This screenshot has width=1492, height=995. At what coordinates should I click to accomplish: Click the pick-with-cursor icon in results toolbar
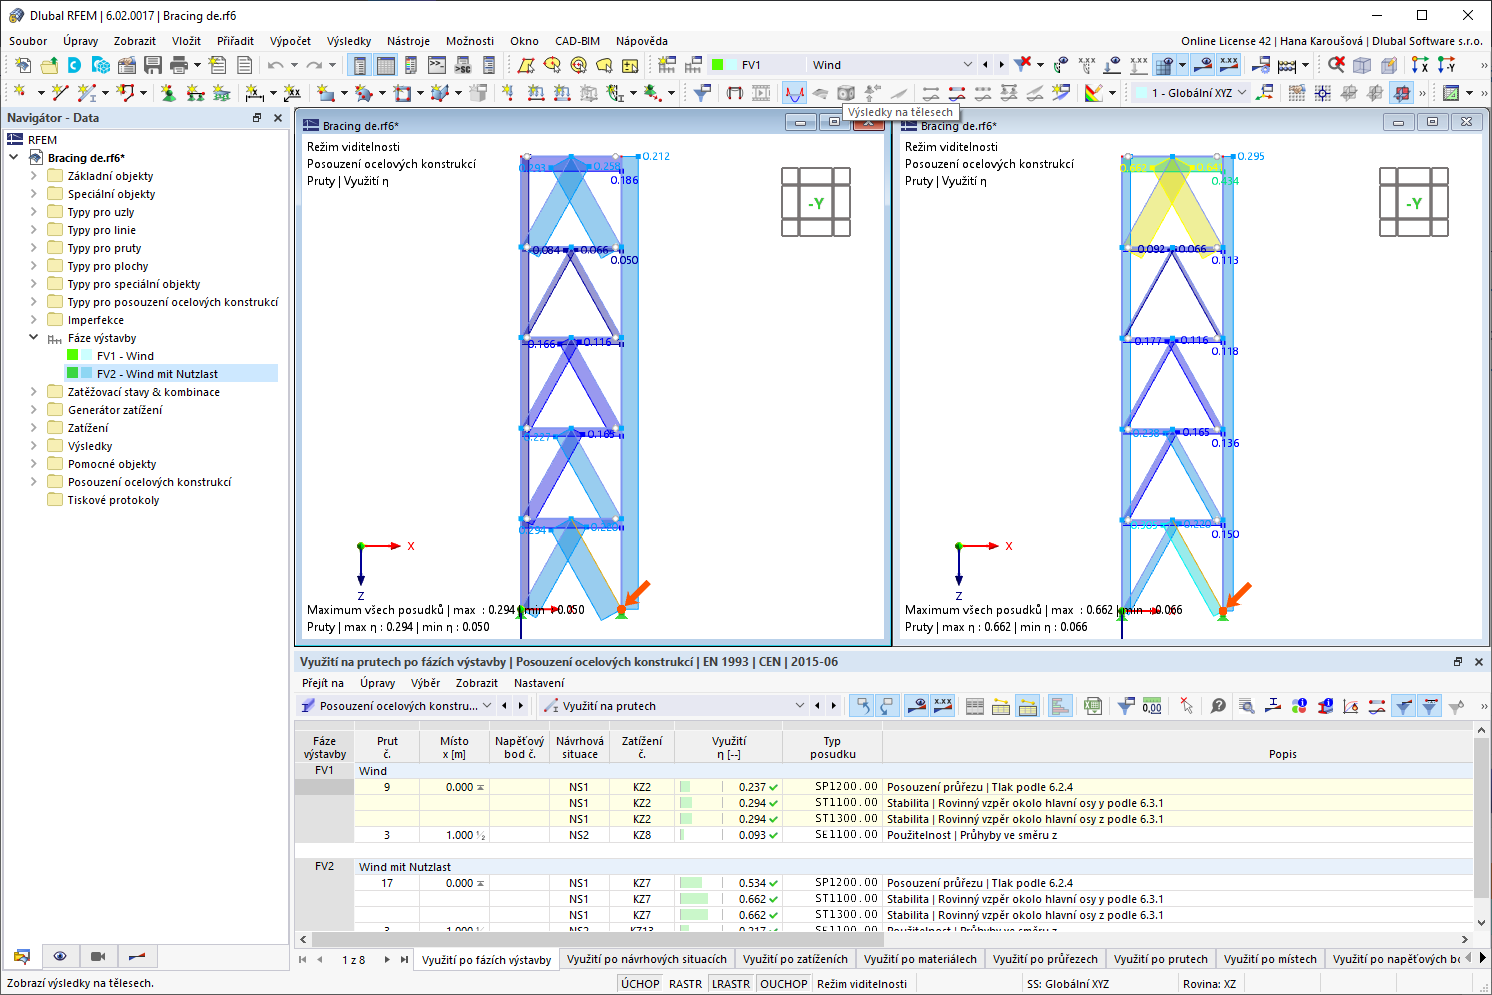1186,706
